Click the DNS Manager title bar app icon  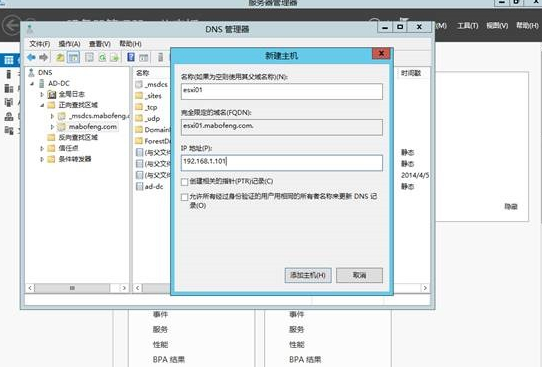click(30, 29)
